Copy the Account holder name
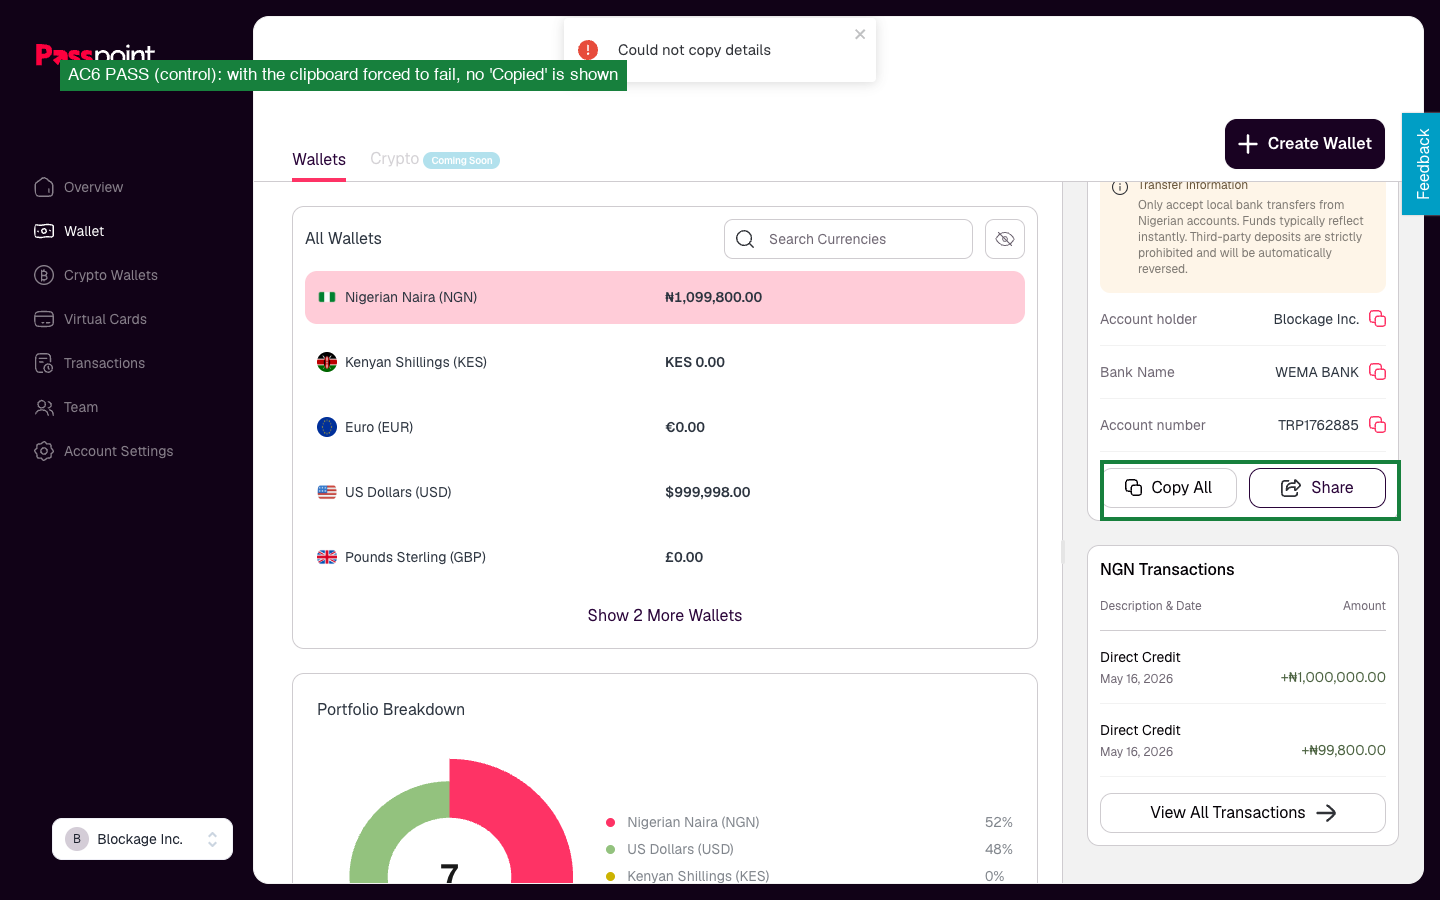 tap(1377, 319)
